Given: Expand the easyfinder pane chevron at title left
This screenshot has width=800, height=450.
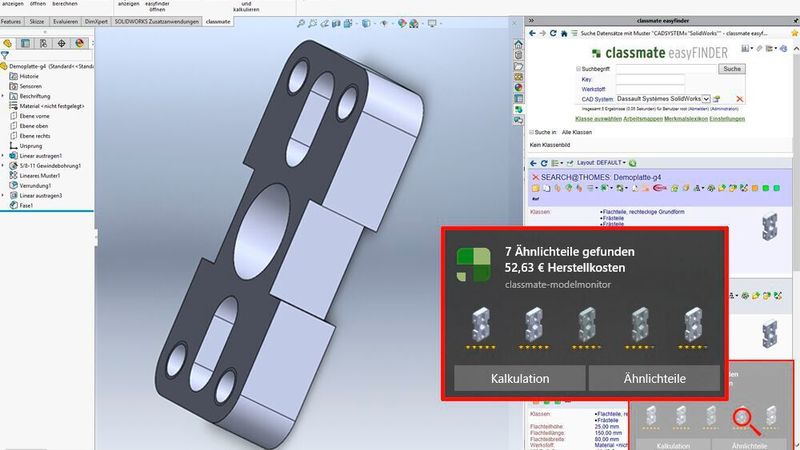Looking at the screenshot, I should tap(531, 20).
